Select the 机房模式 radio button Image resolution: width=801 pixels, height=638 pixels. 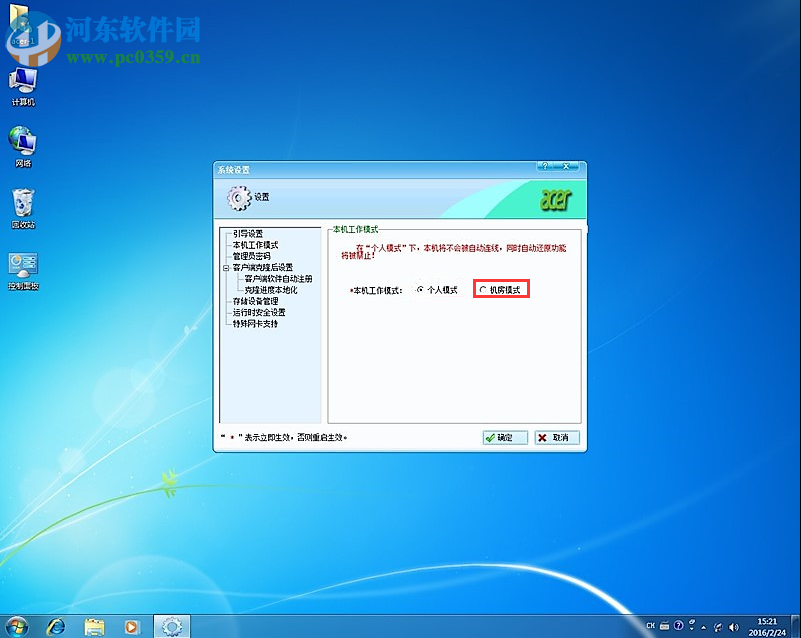(x=482, y=290)
